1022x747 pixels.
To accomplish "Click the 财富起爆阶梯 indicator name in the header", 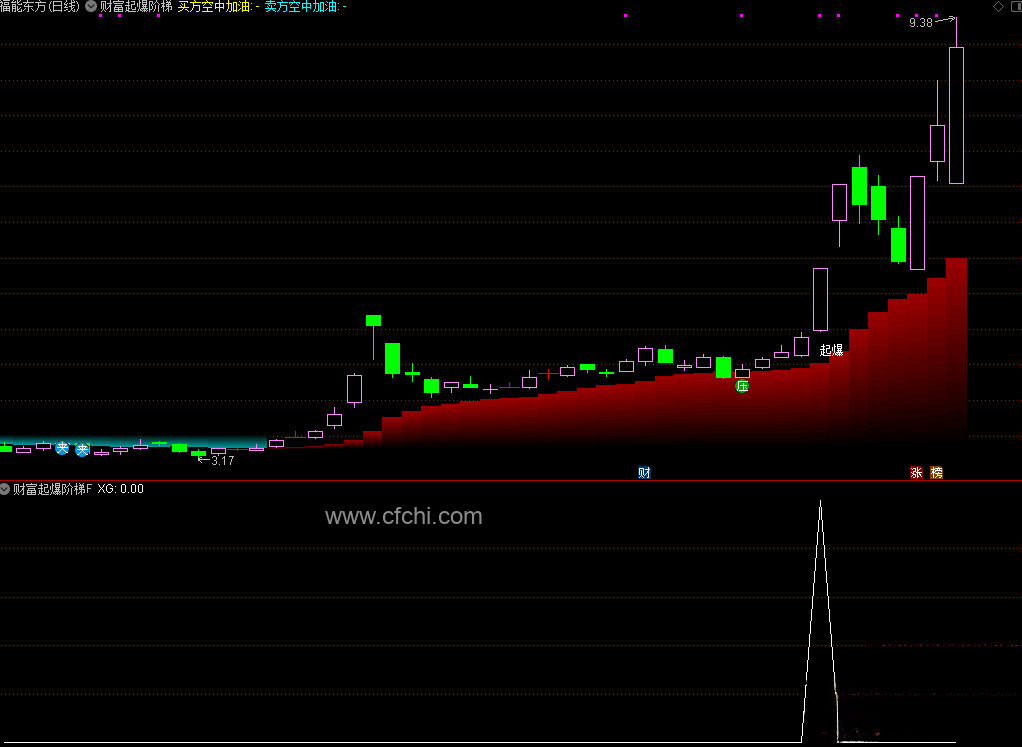I will click(x=136, y=7).
